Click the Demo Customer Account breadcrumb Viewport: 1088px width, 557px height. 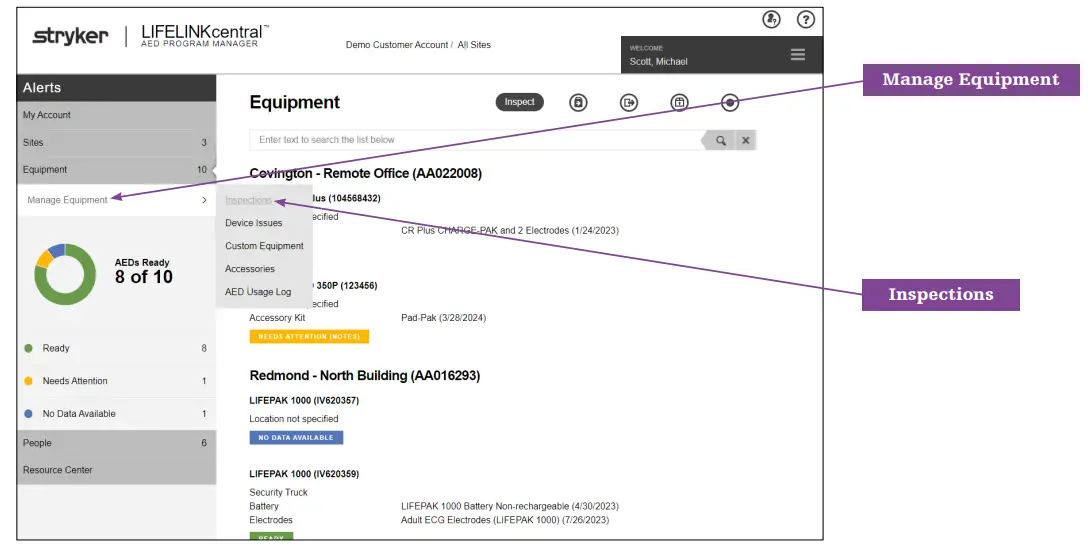[x=397, y=44]
